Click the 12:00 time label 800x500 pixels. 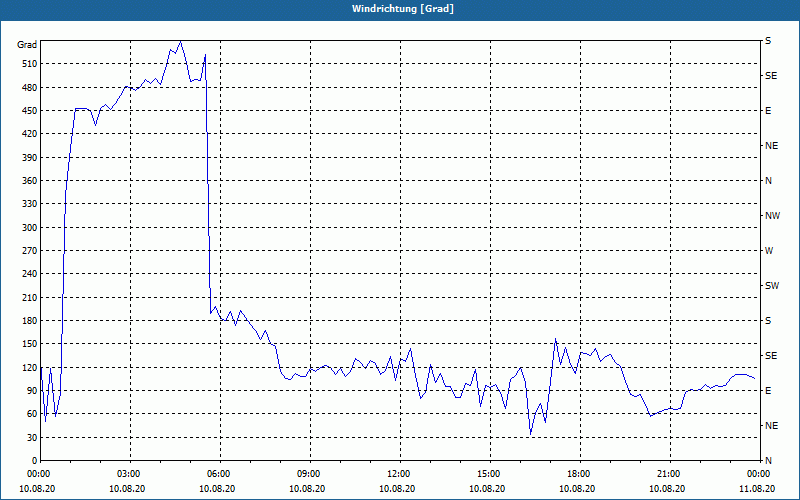[397, 473]
